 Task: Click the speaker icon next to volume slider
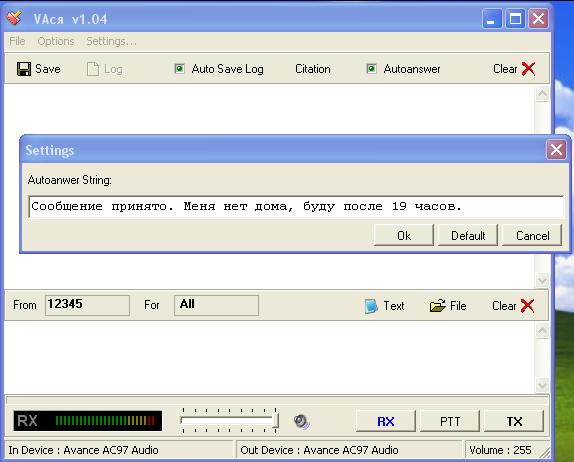tap(302, 421)
